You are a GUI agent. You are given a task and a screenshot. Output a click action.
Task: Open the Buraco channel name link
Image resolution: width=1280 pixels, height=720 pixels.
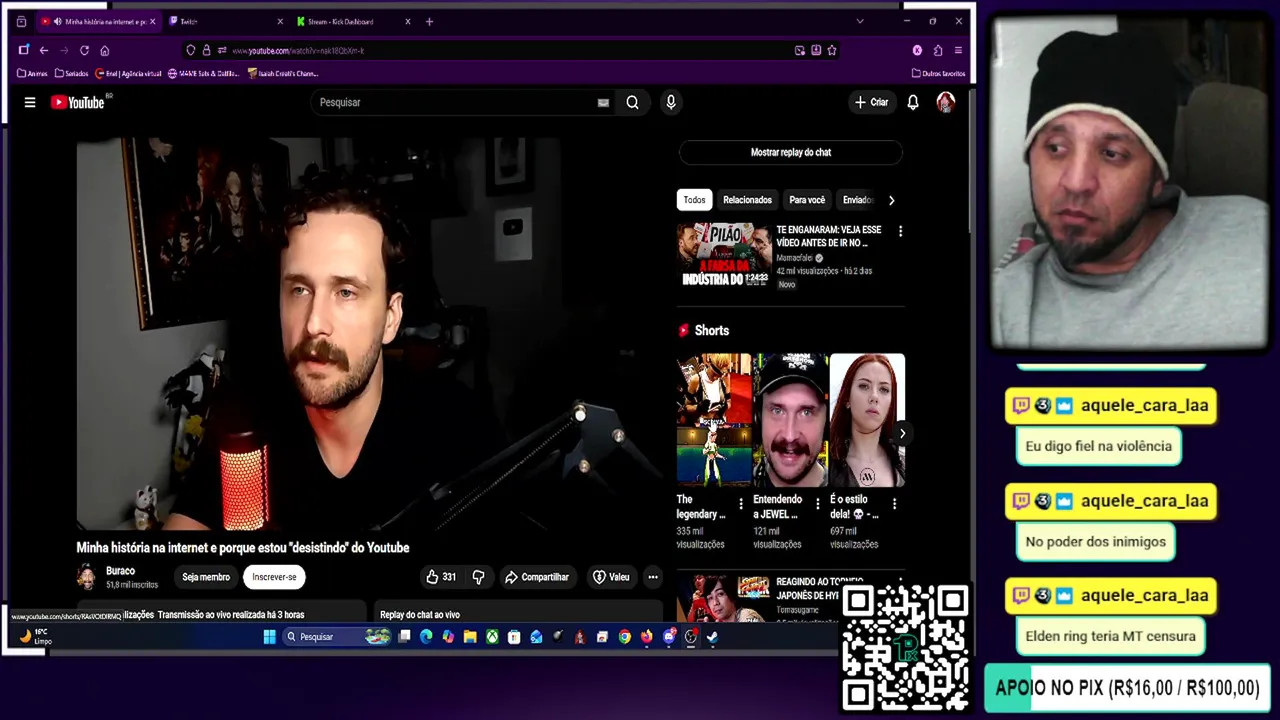coord(120,571)
